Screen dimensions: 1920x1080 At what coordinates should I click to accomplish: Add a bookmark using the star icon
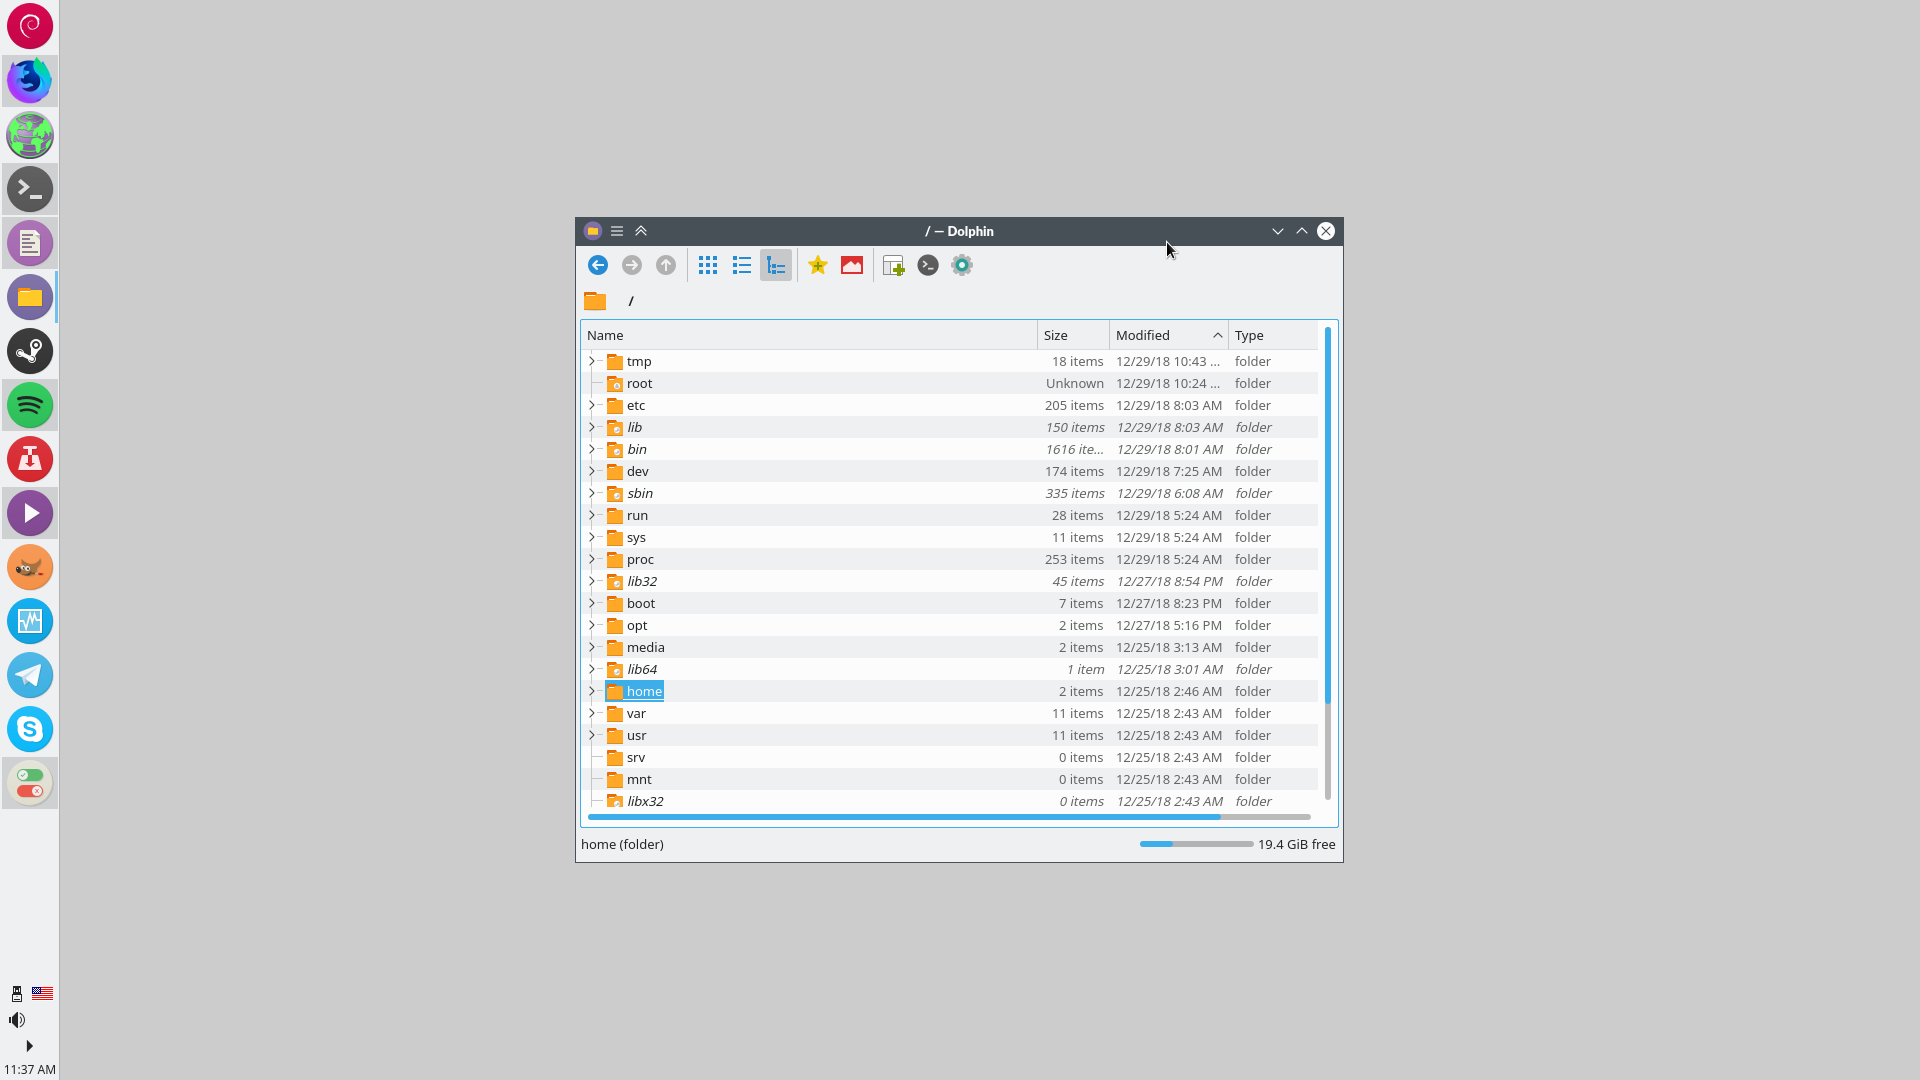(x=818, y=265)
